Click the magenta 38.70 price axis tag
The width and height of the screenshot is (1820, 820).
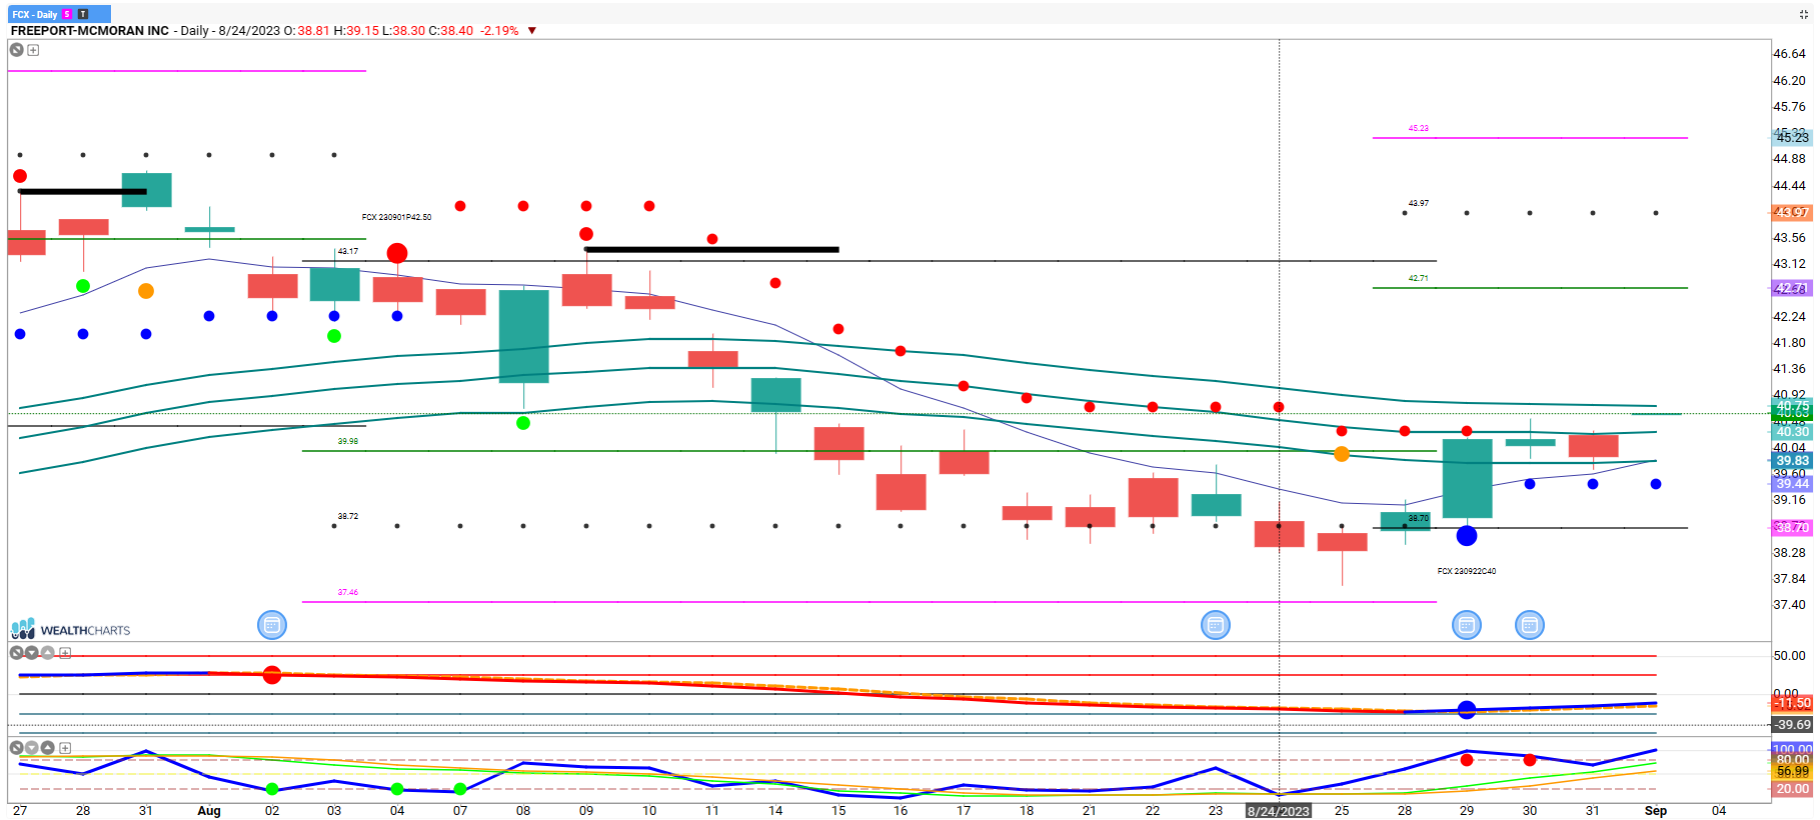pos(1792,527)
